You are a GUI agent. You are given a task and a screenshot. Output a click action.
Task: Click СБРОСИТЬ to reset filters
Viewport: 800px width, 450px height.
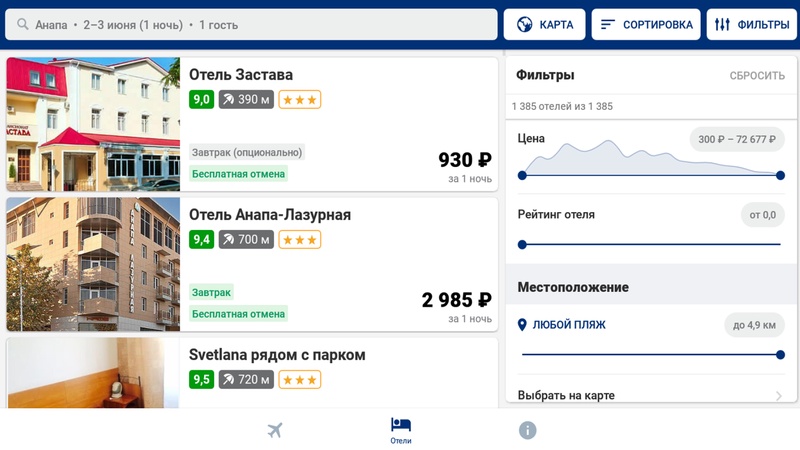pyautogui.click(x=757, y=76)
